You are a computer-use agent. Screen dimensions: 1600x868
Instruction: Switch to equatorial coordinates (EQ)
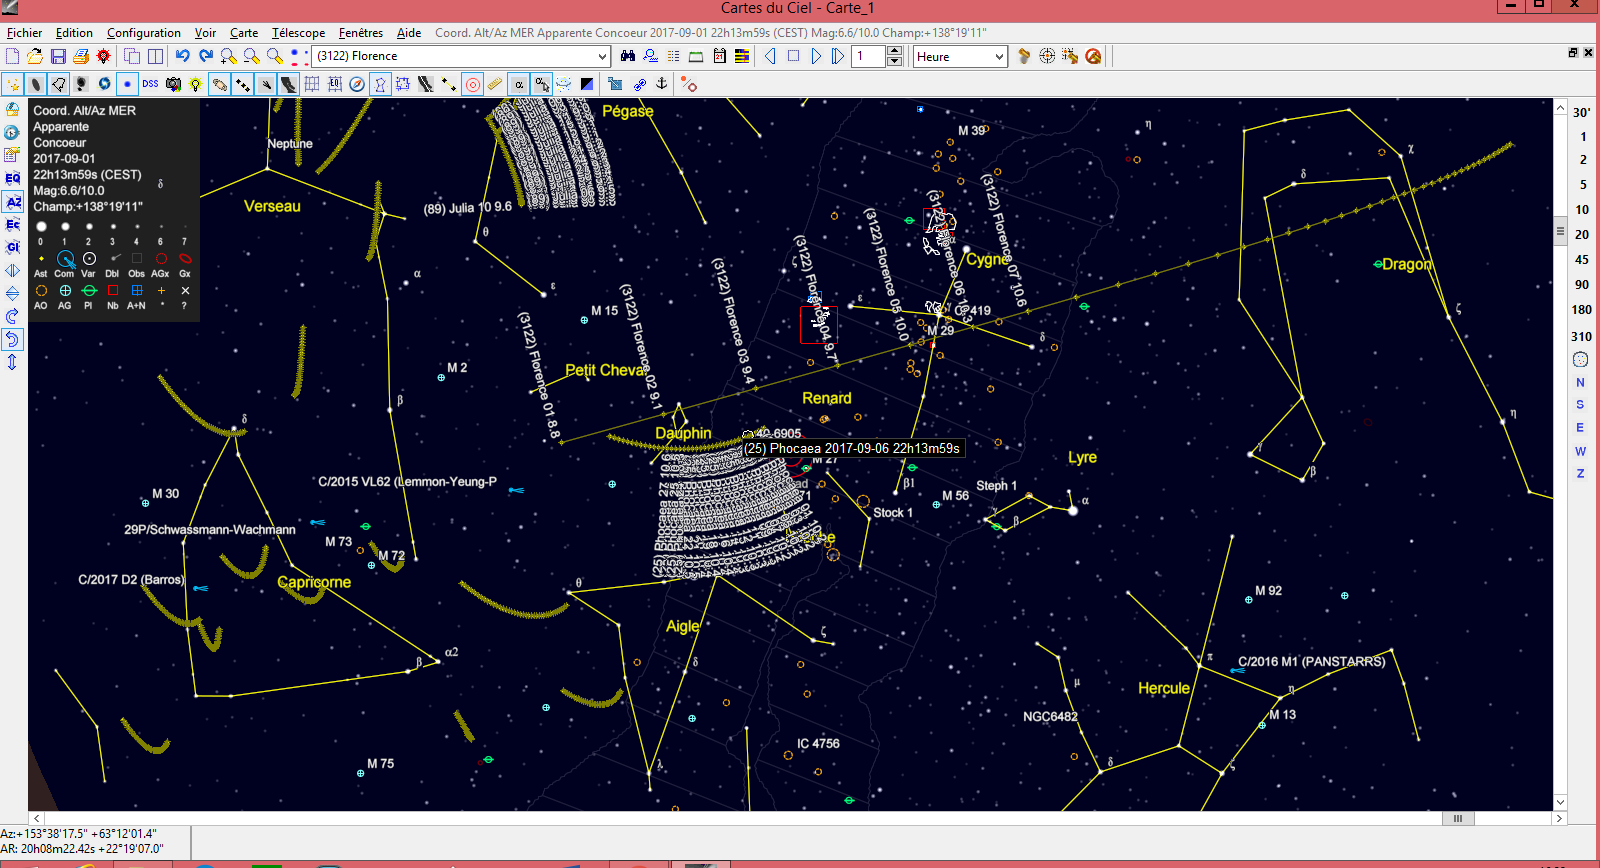(12, 178)
